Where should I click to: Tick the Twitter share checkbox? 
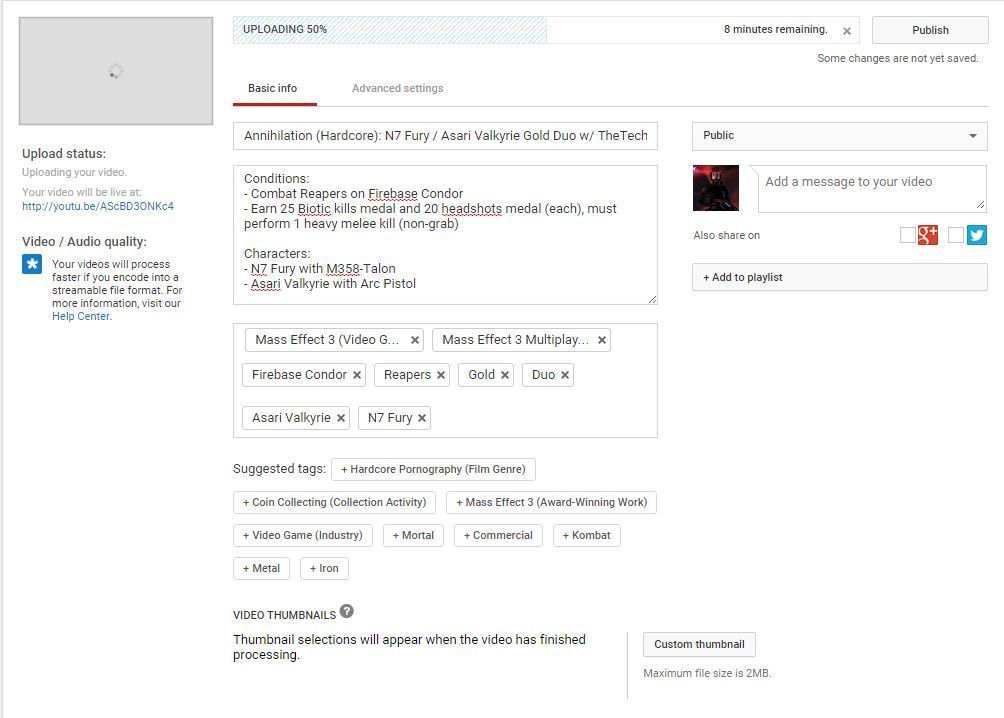(x=956, y=235)
